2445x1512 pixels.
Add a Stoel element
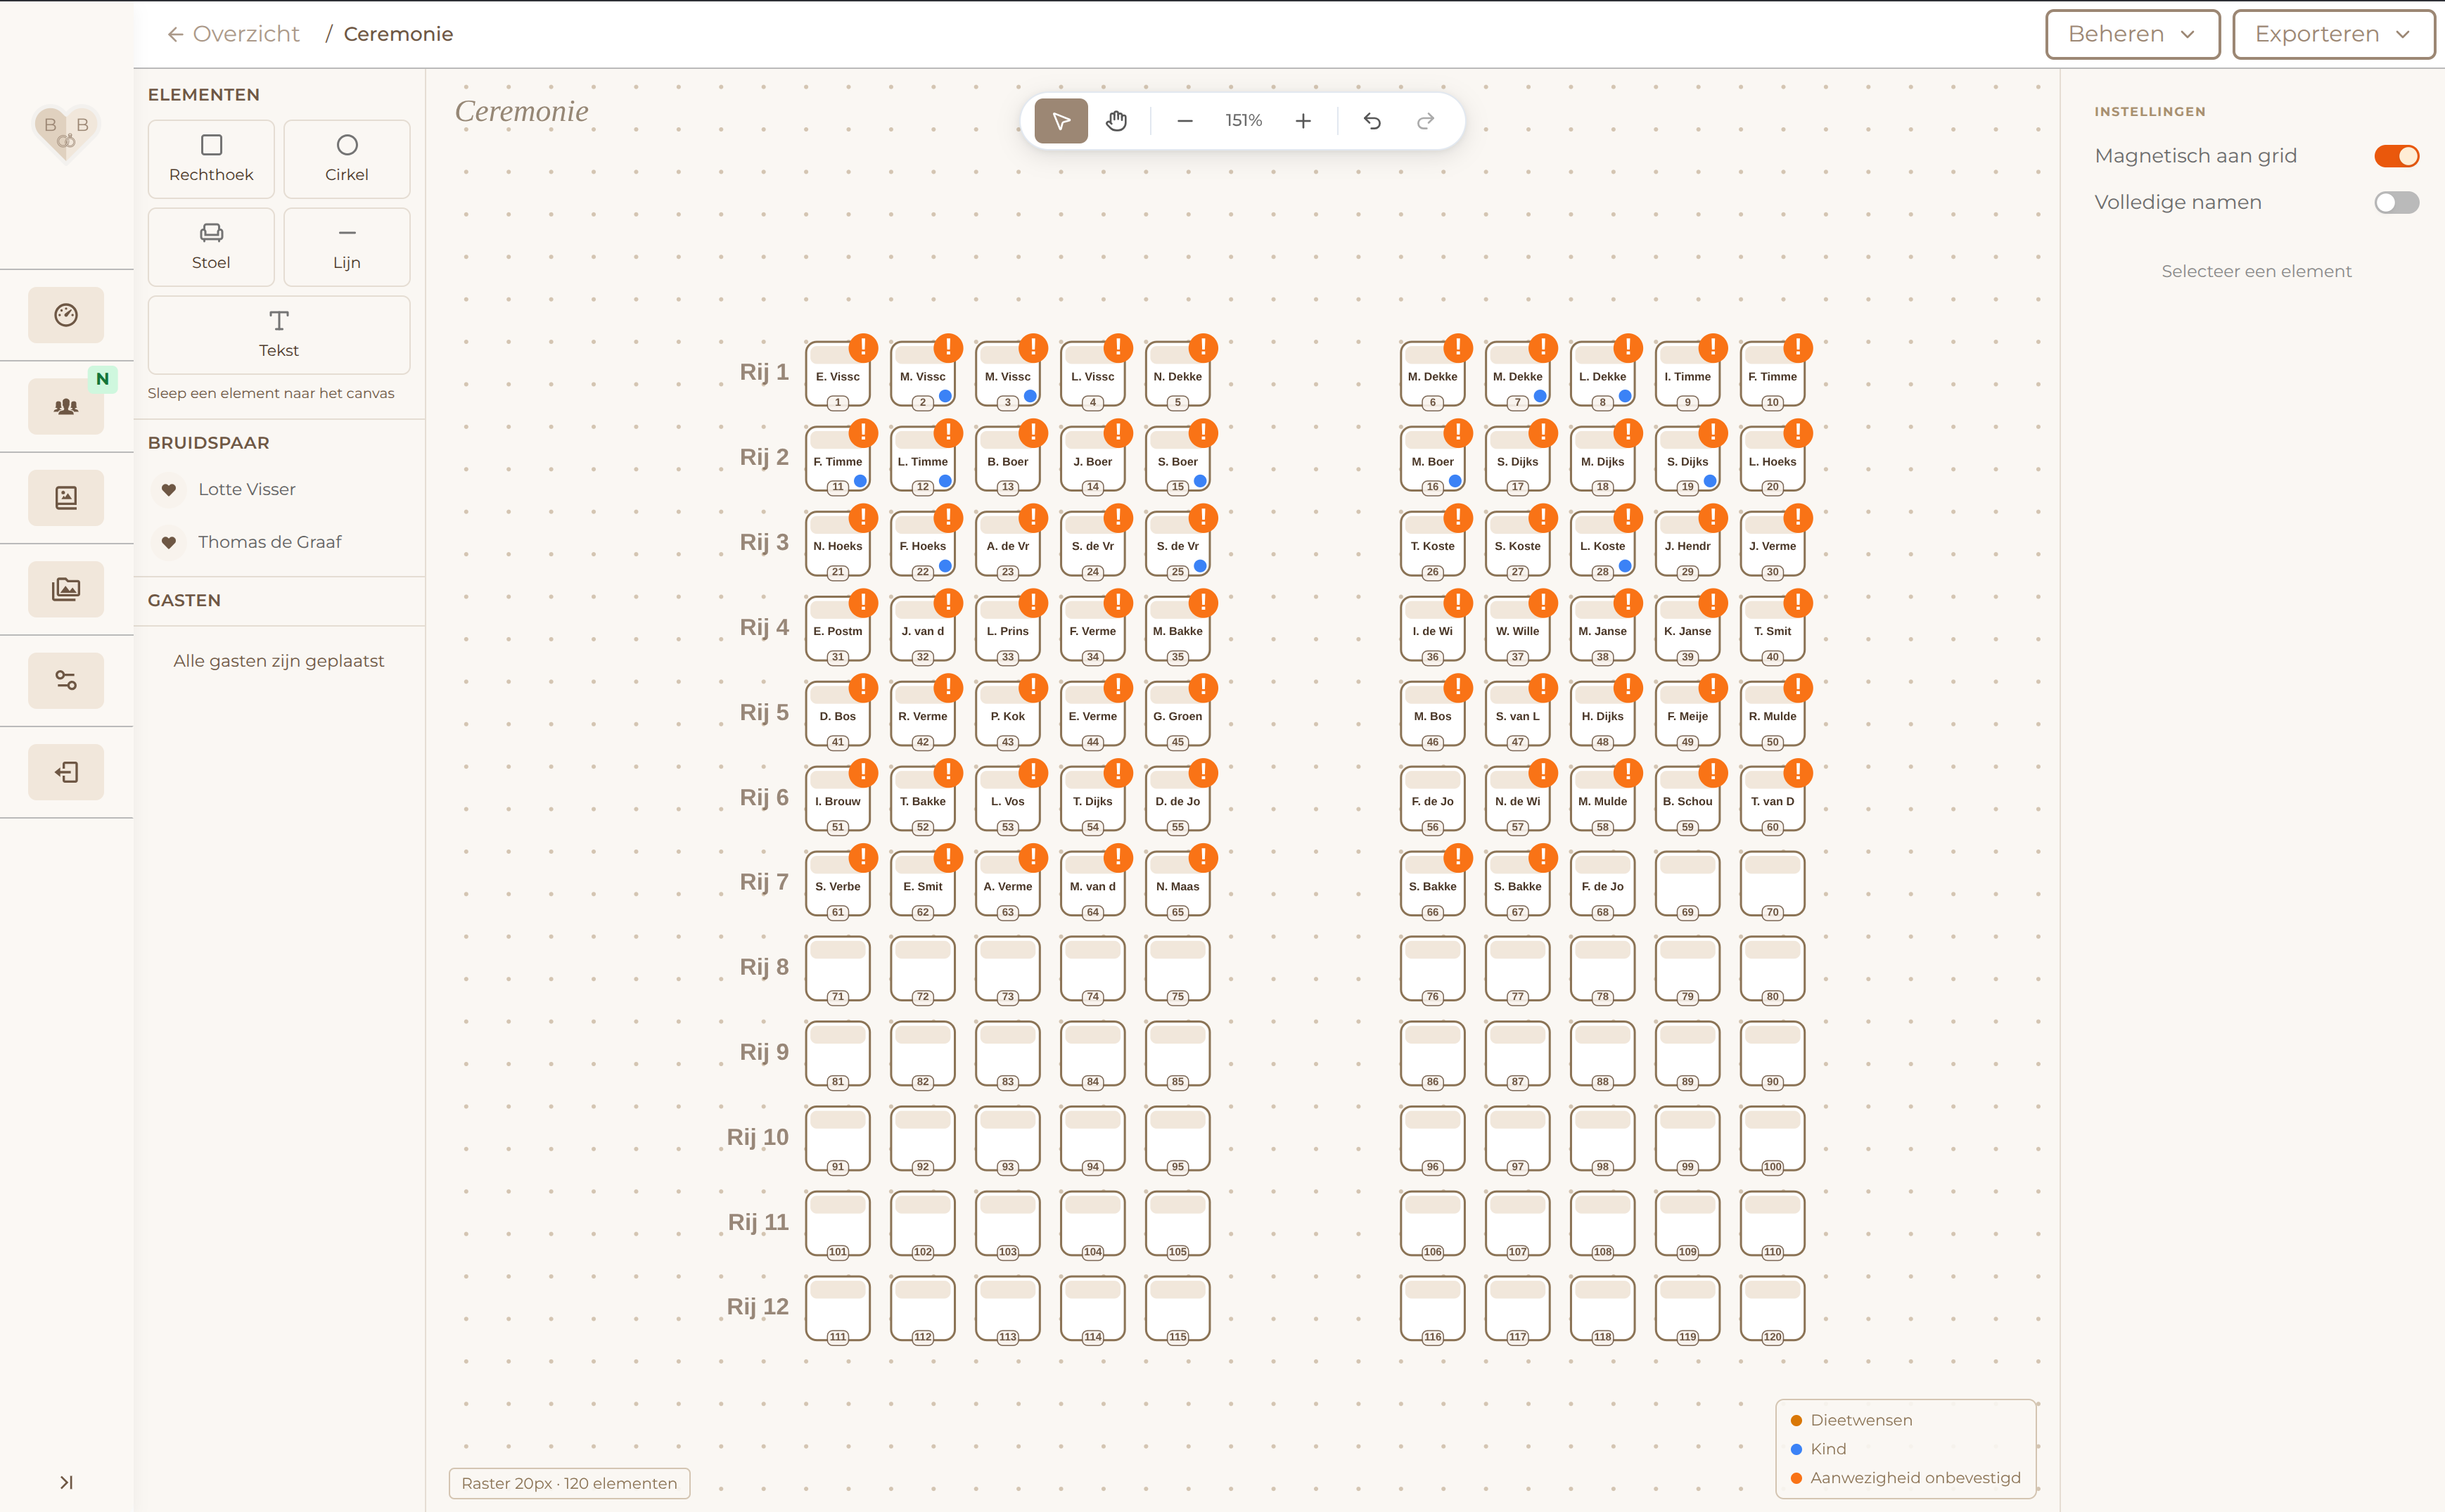(x=211, y=247)
